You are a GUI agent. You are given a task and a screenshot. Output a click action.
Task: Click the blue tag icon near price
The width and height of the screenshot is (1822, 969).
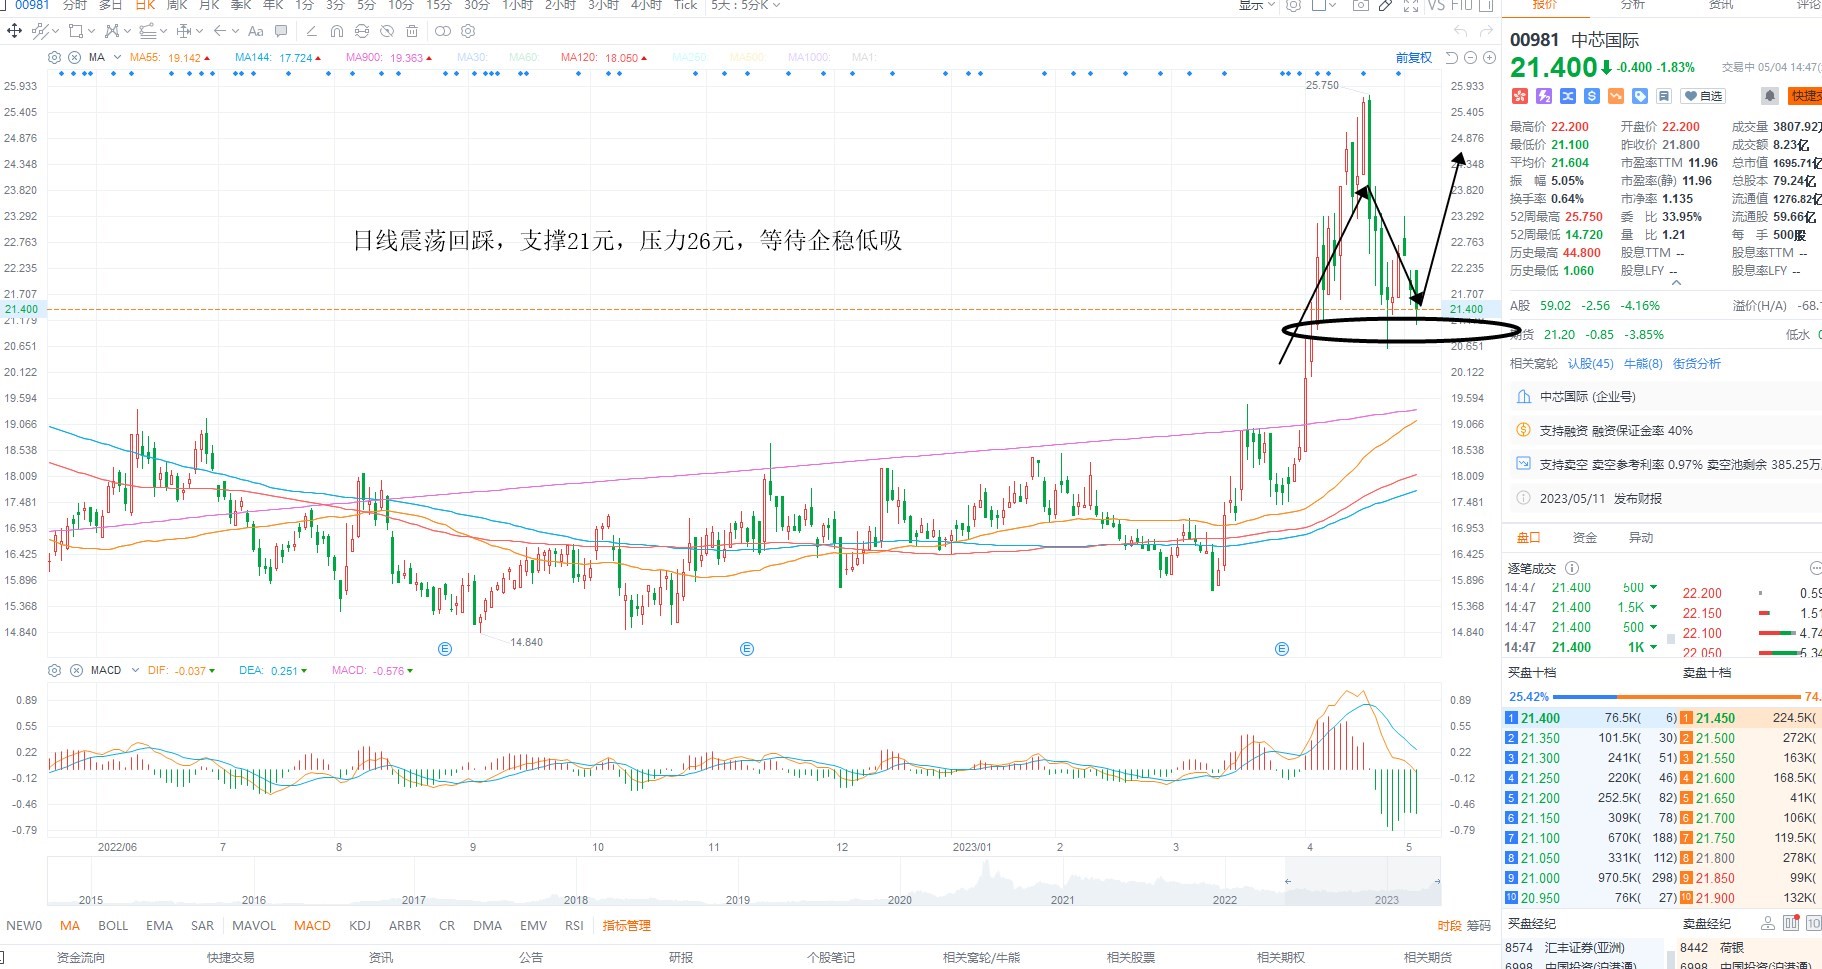(x=1640, y=96)
